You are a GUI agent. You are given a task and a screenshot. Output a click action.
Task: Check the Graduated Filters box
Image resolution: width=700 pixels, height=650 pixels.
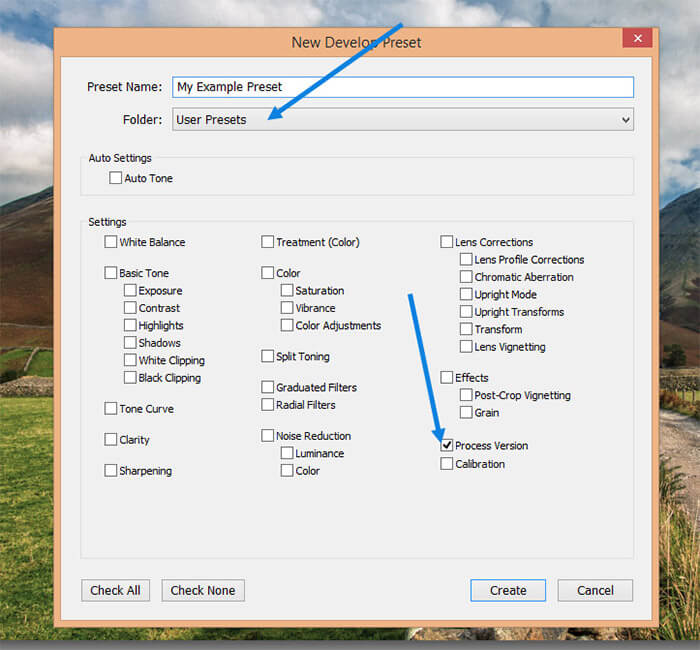pyautogui.click(x=267, y=387)
